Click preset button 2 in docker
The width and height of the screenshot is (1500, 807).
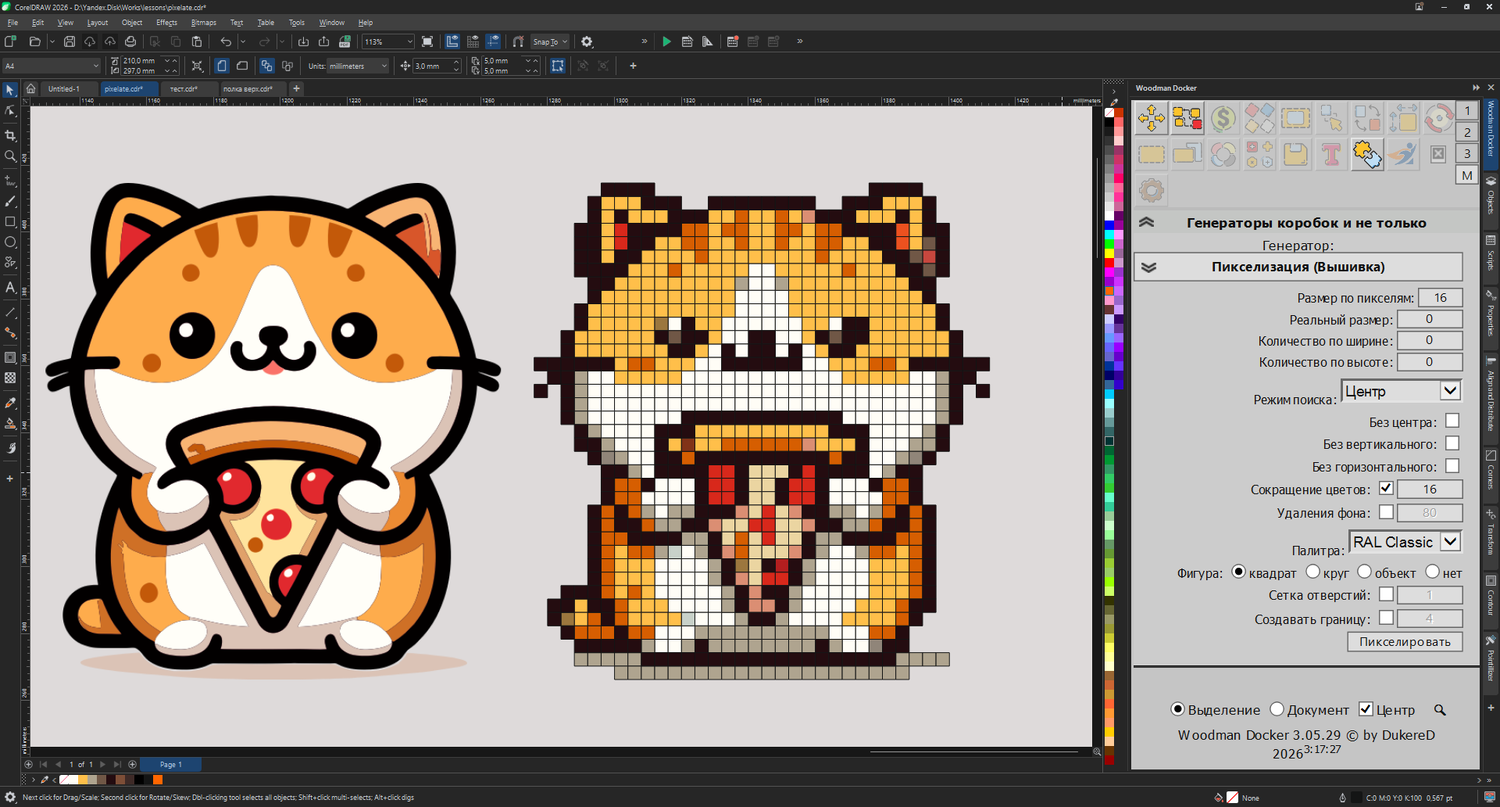click(x=1467, y=132)
